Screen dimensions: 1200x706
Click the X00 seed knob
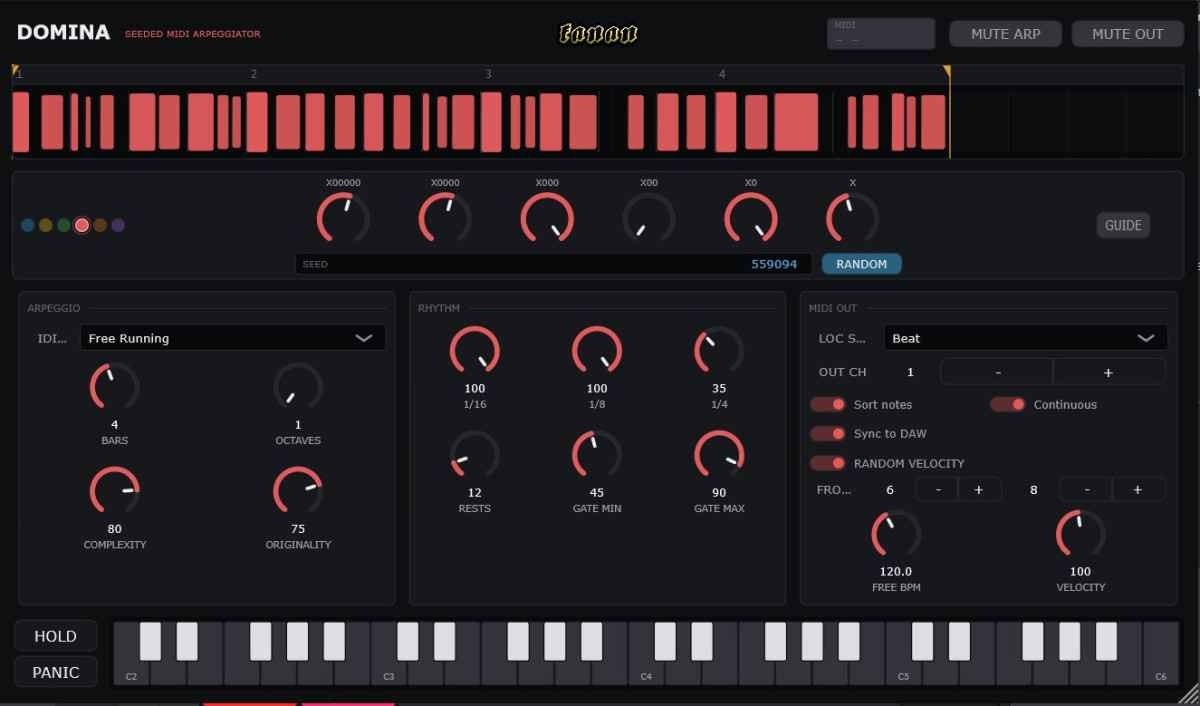pyautogui.click(x=649, y=218)
